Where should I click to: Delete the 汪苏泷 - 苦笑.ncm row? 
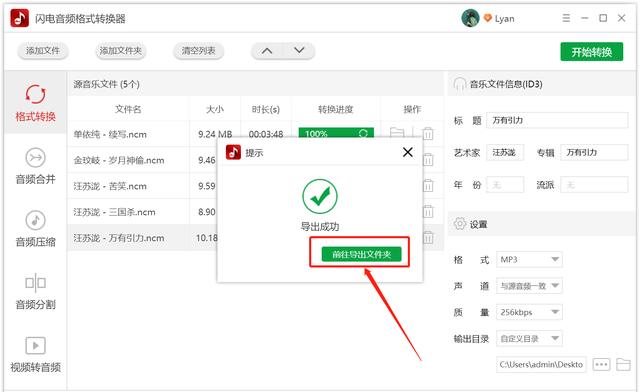[428, 186]
